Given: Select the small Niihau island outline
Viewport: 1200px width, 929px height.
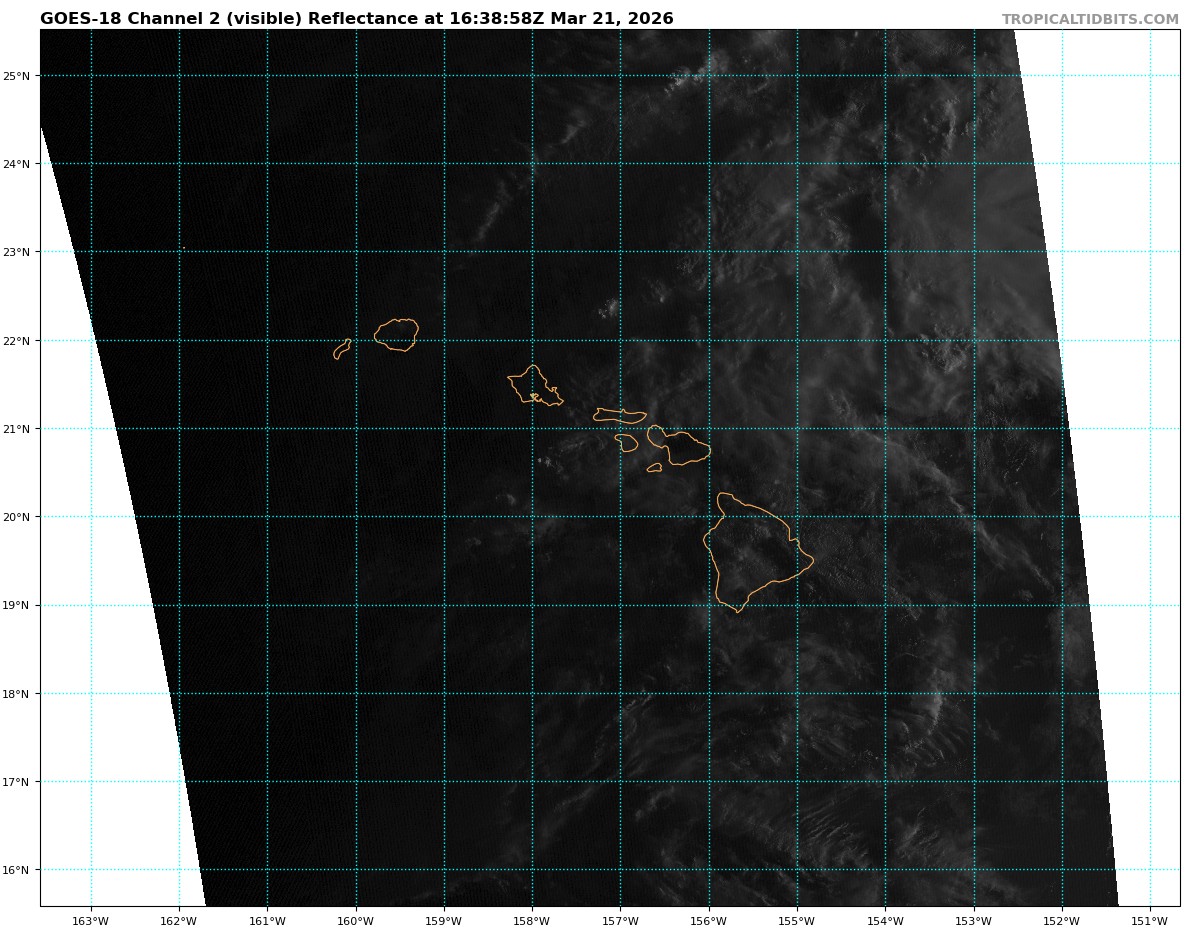Looking at the screenshot, I should [x=342, y=349].
